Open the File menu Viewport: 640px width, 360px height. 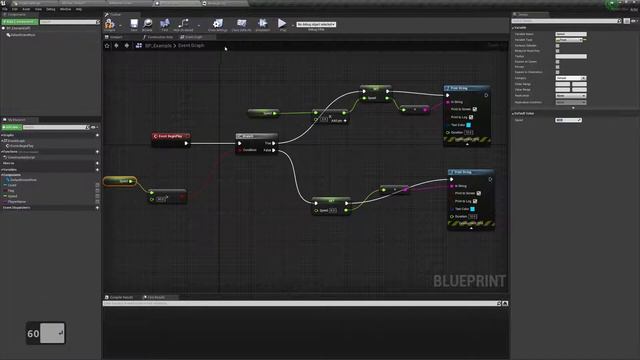(5, 9)
